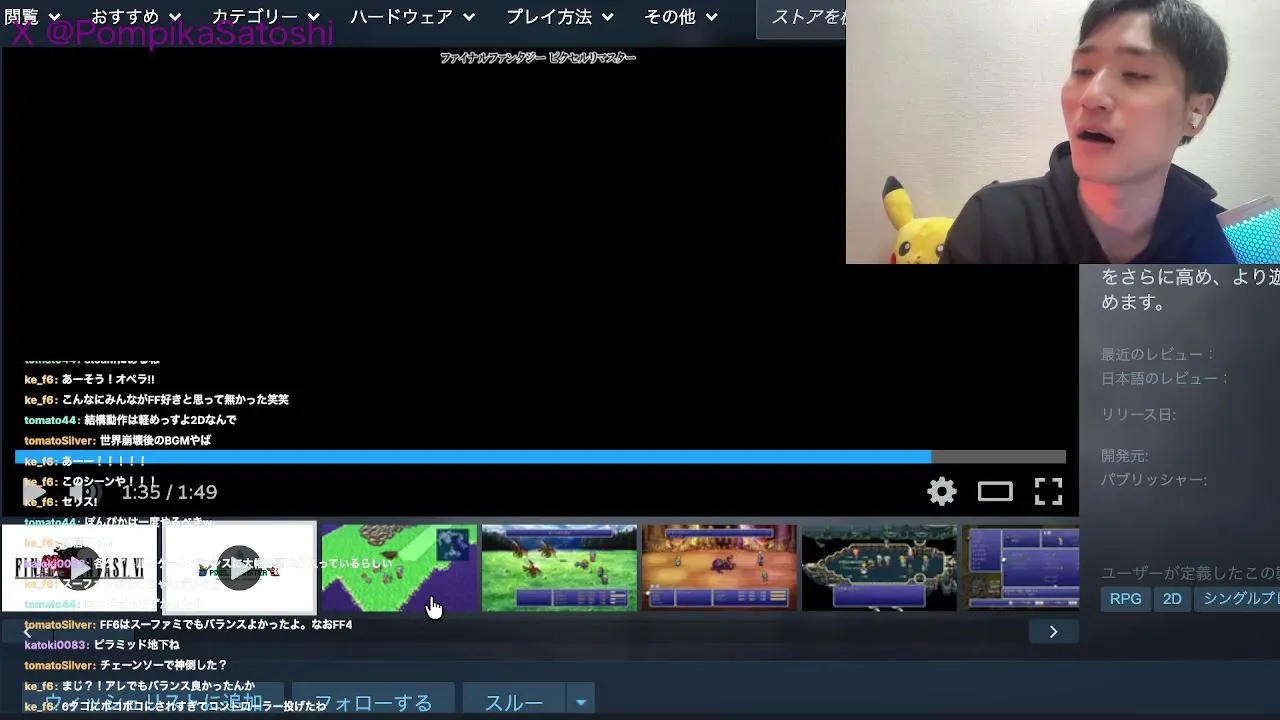Viewport: 1280px width, 720px height.
Task: Open the おすすめ dropdown menu
Action: tap(136, 17)
